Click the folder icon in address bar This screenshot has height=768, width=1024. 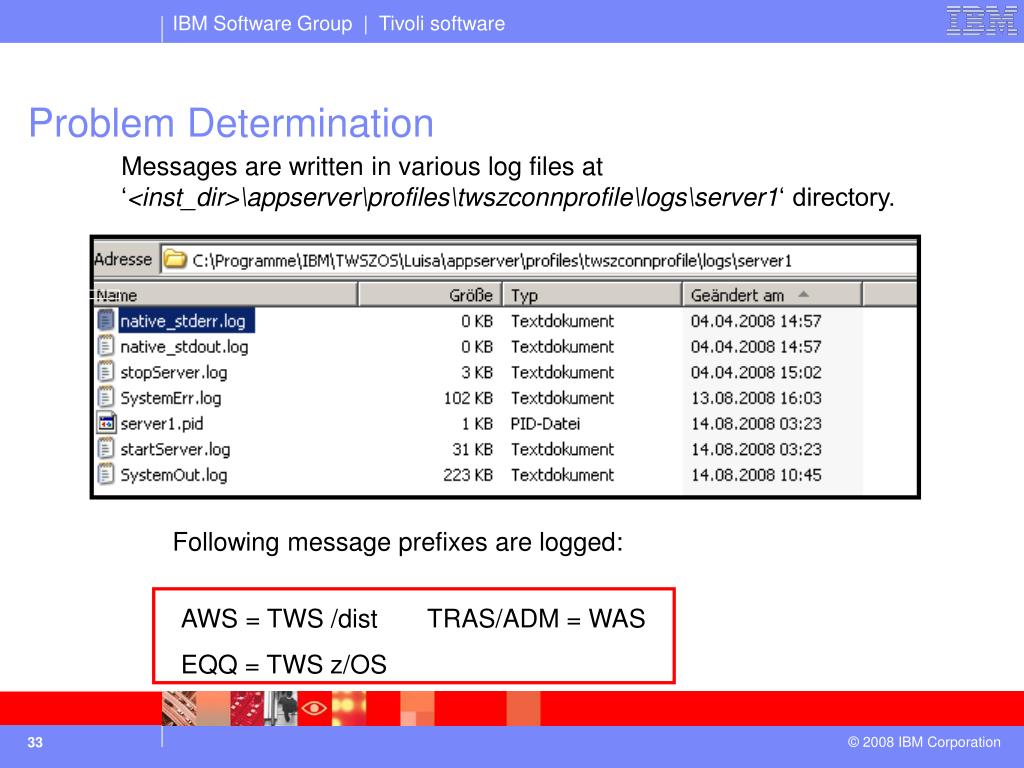point(174,259)
